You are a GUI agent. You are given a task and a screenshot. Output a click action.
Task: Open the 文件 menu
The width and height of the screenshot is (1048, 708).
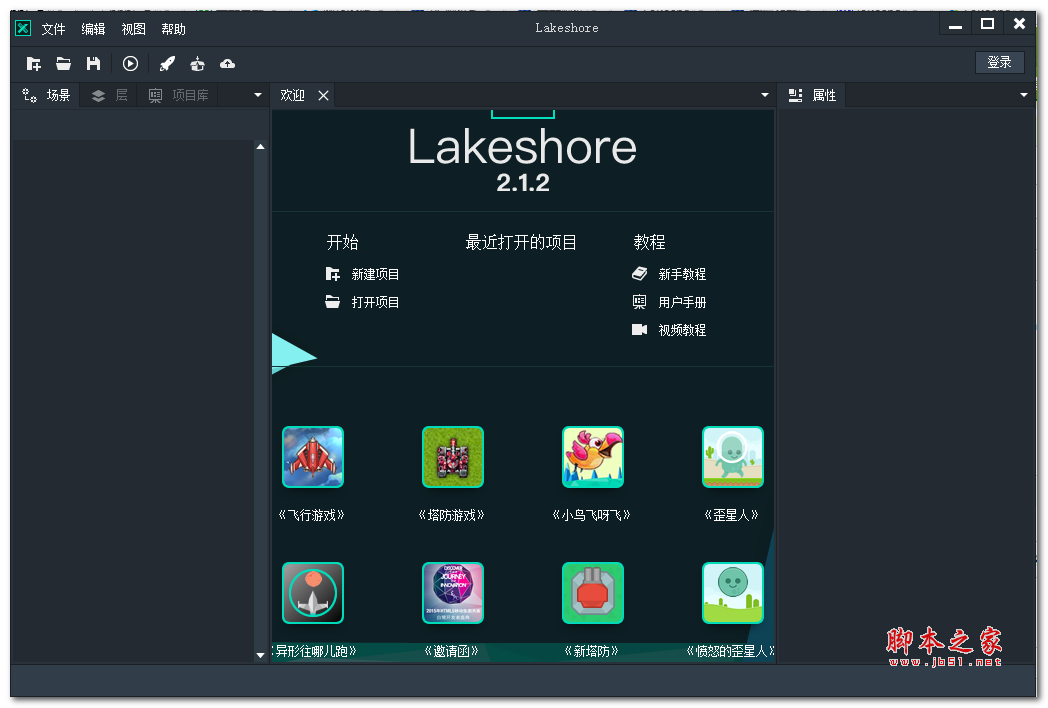point(53,29)
